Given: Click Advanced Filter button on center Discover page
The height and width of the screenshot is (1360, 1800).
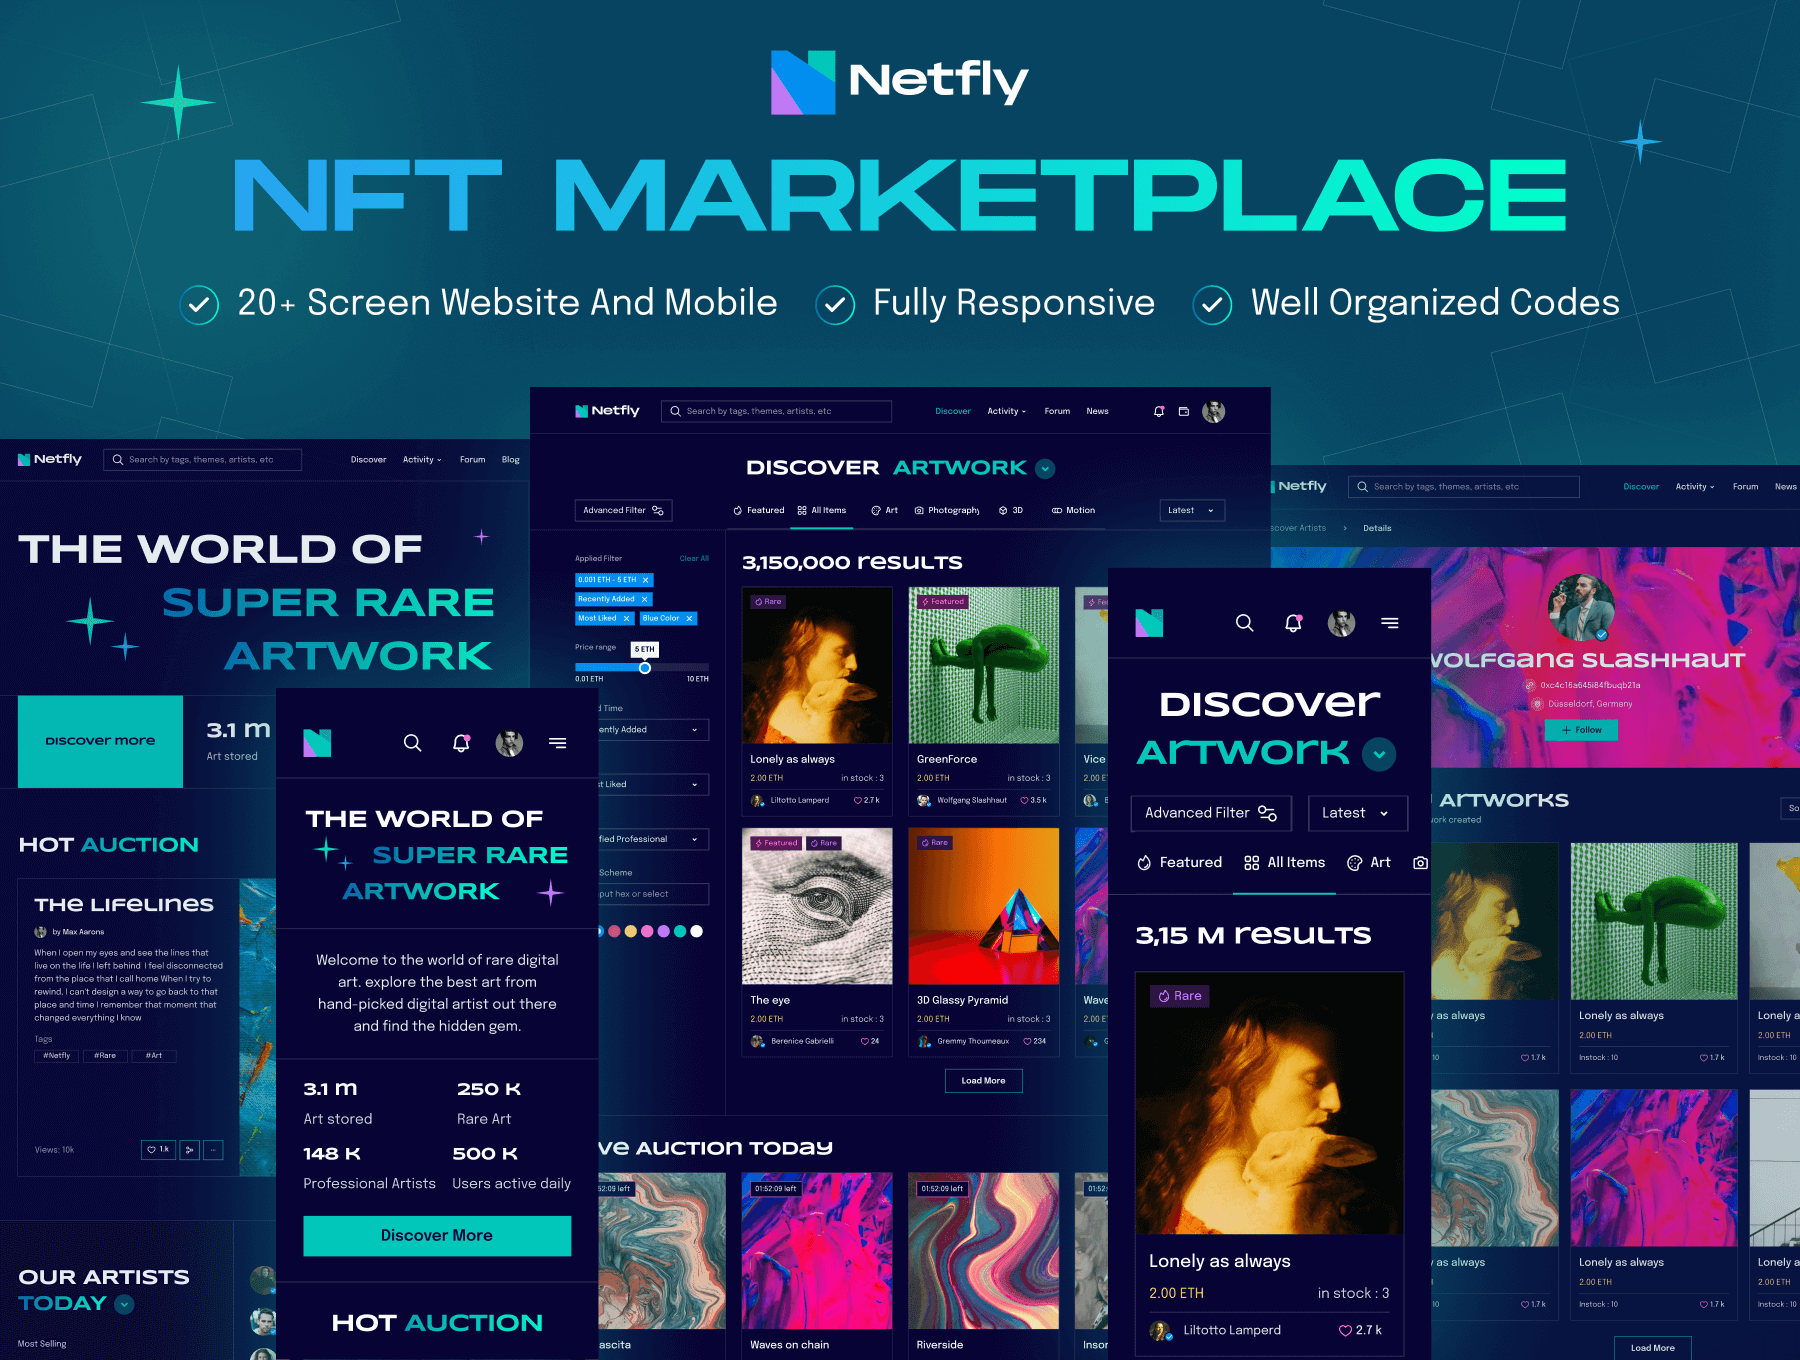Looking at the screenshot, I should pos(623,510).
